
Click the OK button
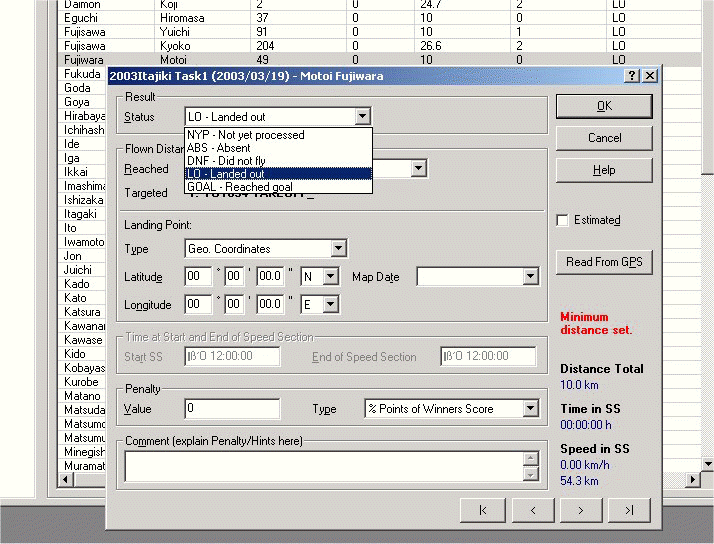(604, 106)
